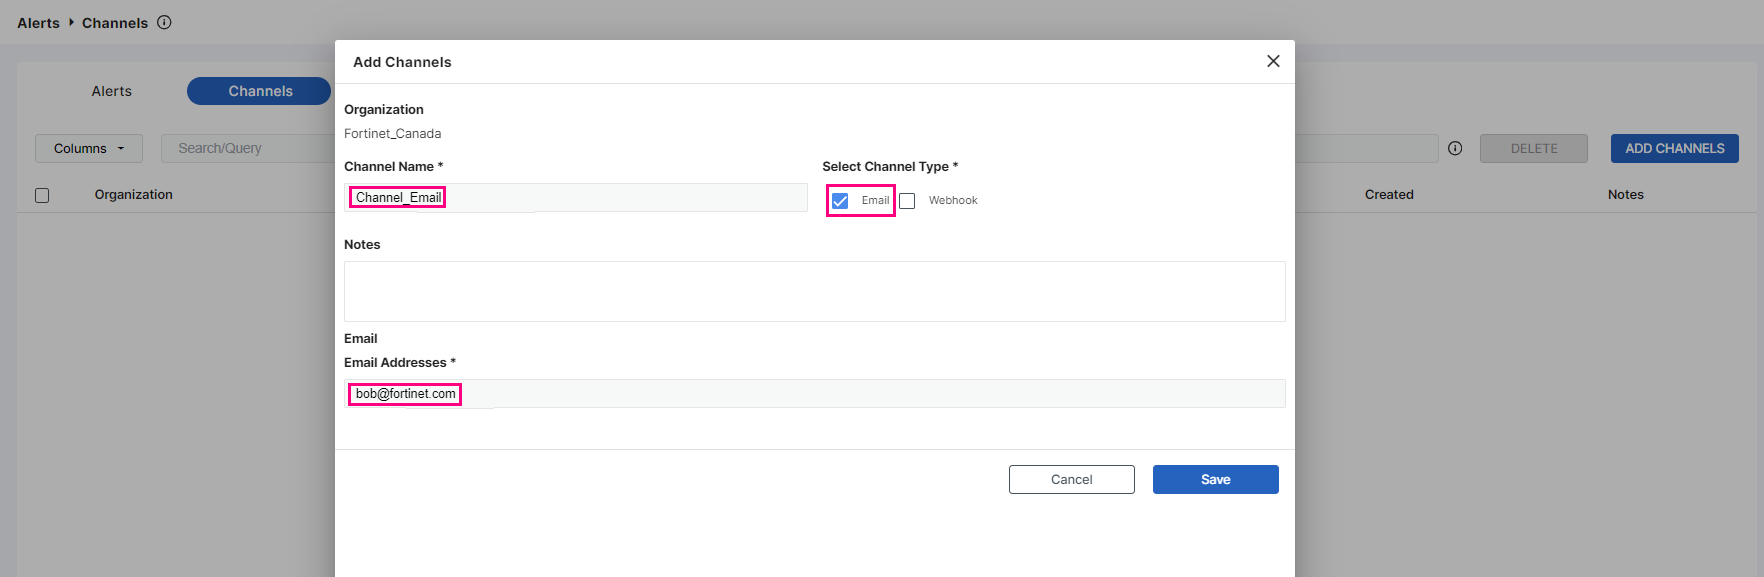Click into the Notes text area
This screenshot has width=1764, height=577.
[814, 291]
